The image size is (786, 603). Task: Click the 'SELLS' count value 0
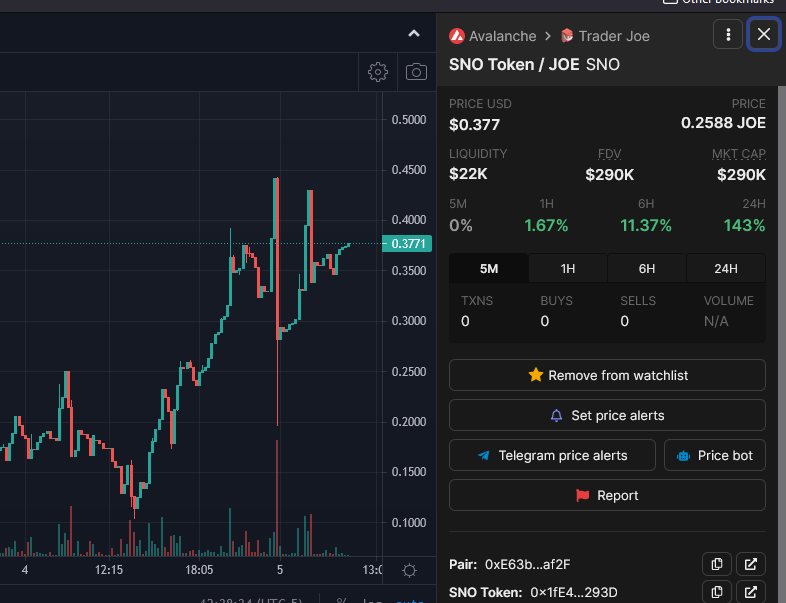click(625, 321)
